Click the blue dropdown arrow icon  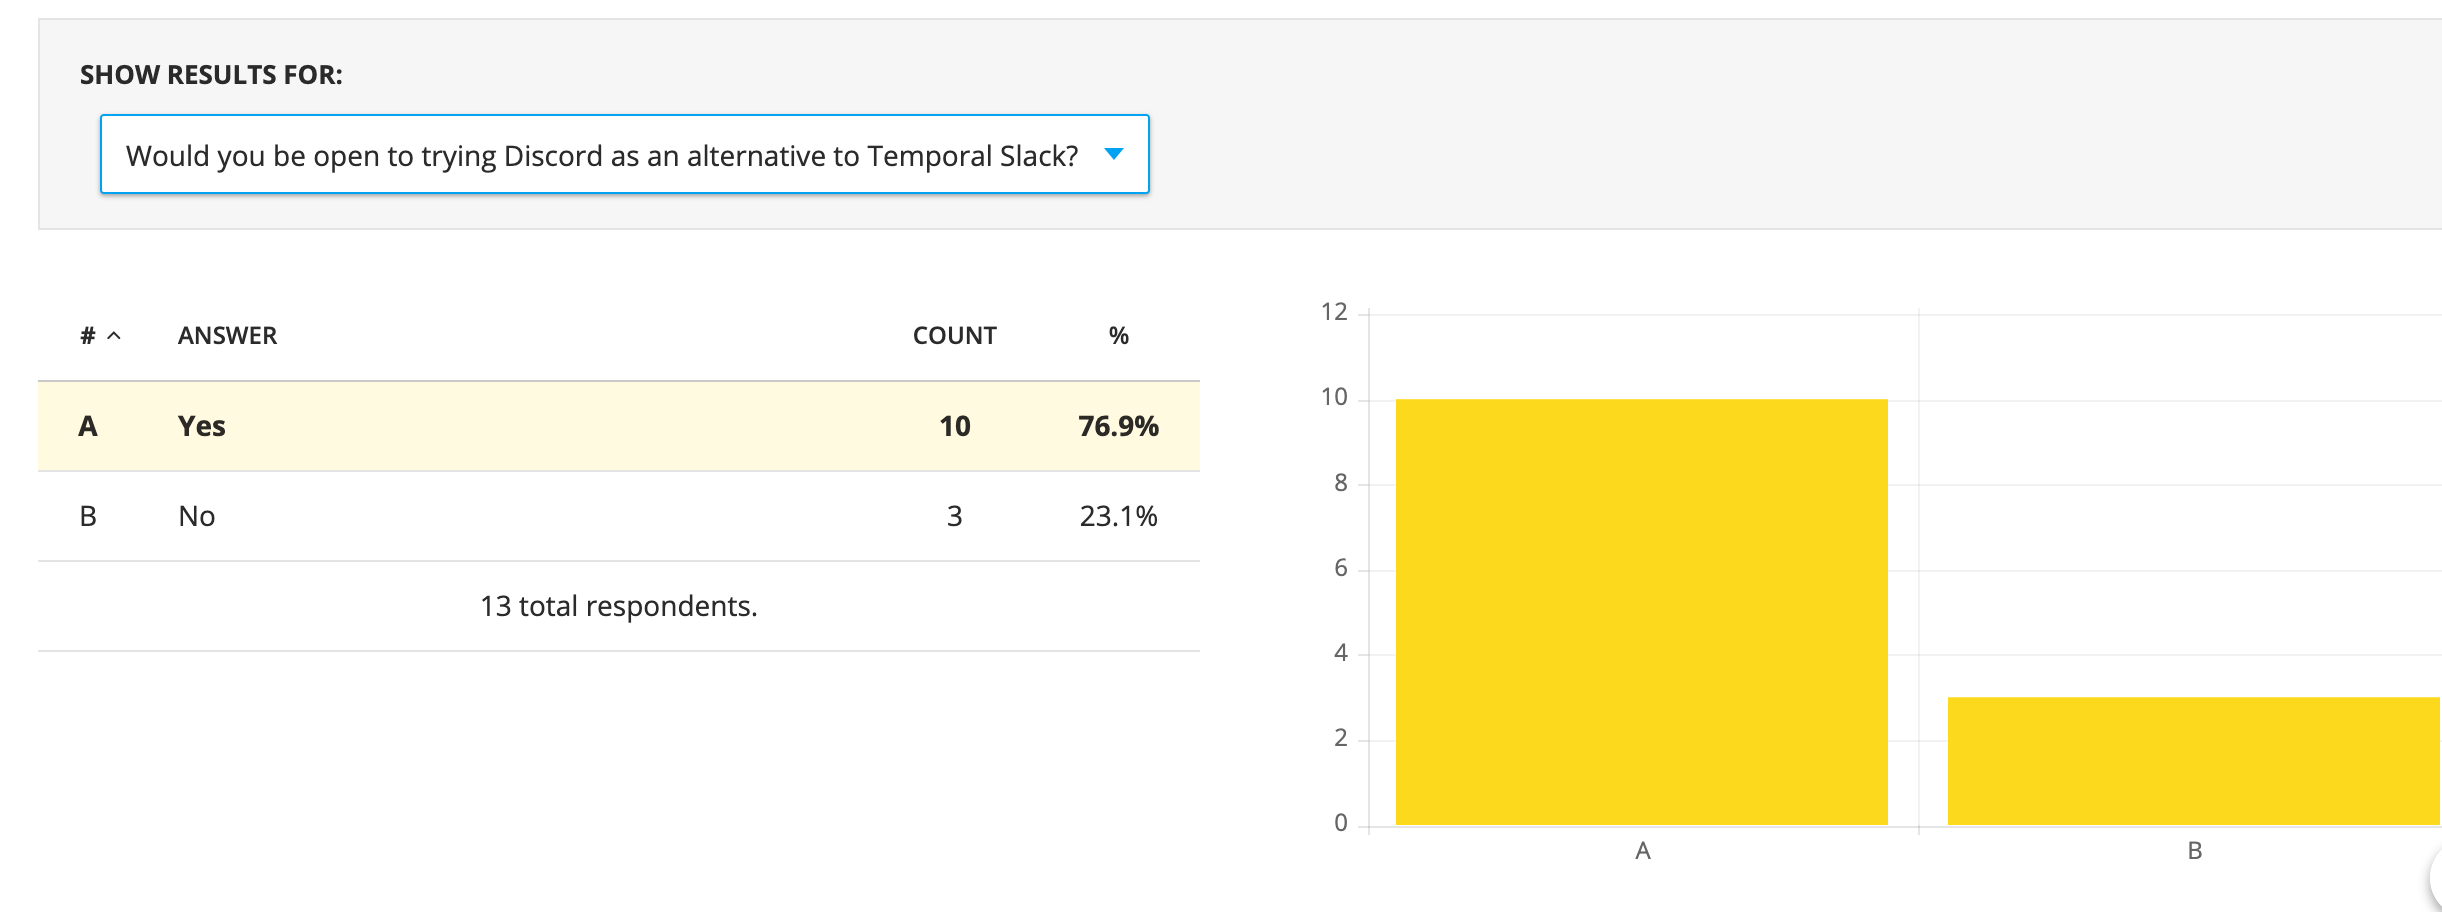tap(1113, 154)
